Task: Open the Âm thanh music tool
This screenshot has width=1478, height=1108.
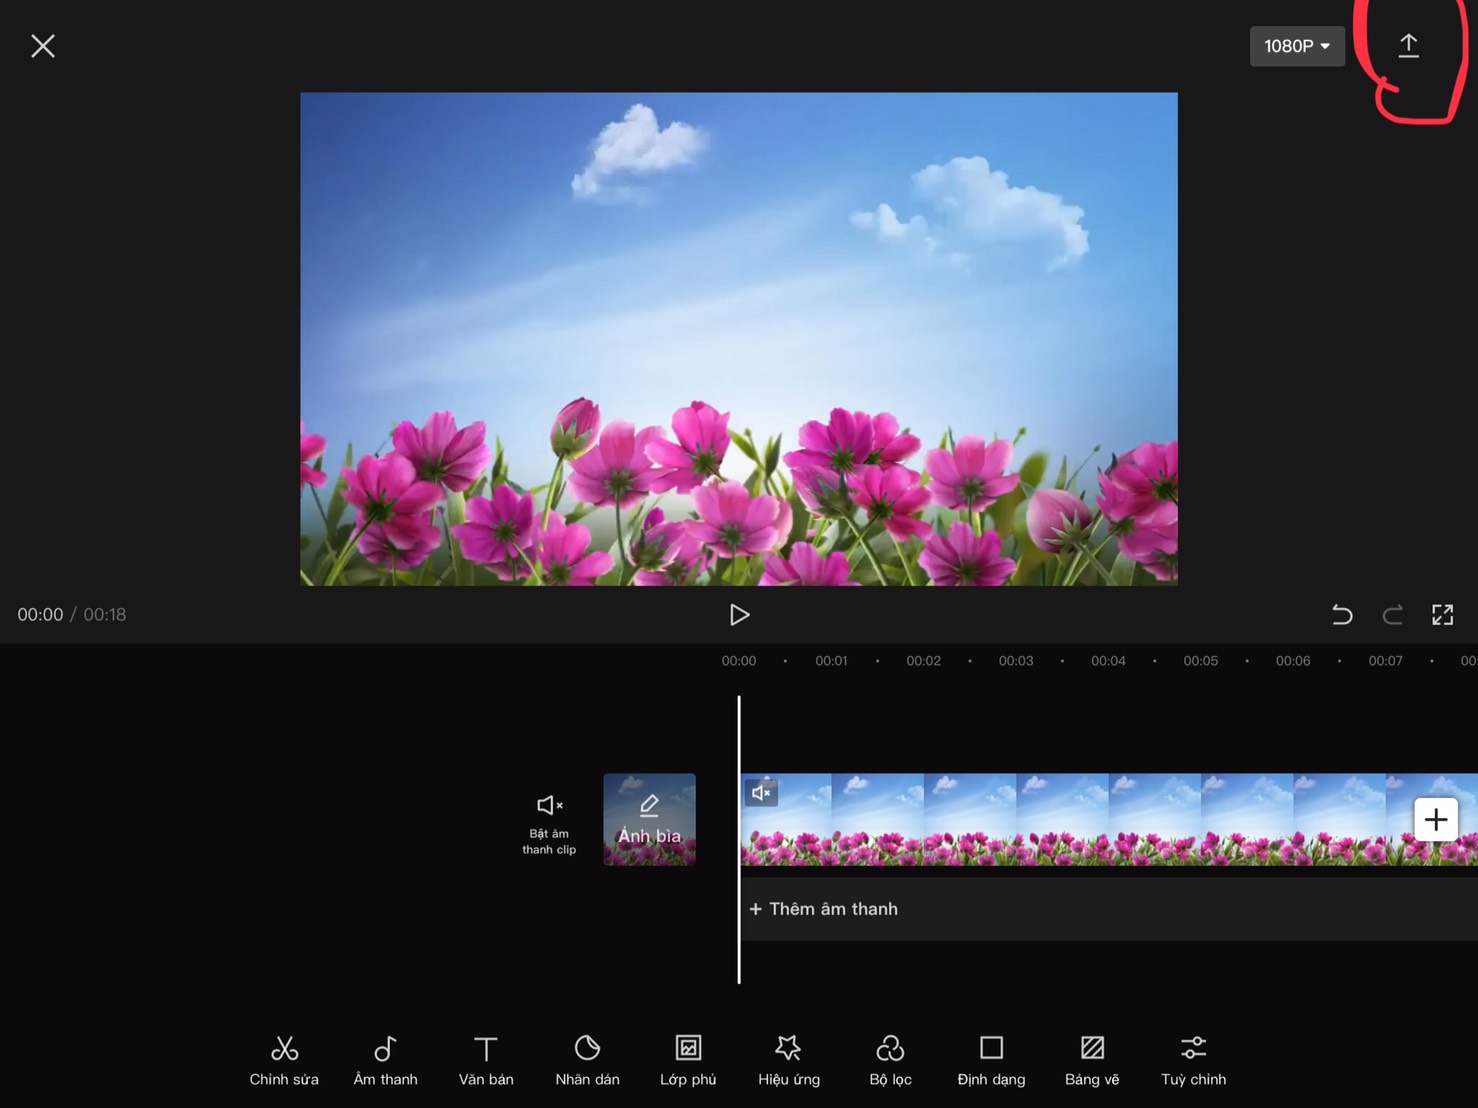Action: [385, 1060]
